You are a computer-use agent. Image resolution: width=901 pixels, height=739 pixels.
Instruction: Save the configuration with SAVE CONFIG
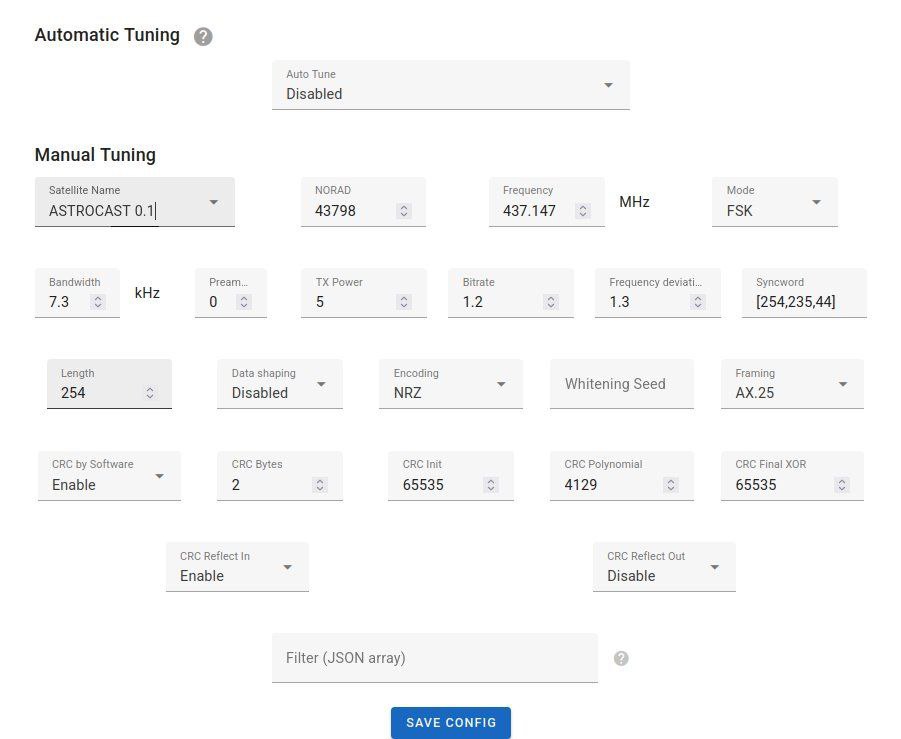450,722
